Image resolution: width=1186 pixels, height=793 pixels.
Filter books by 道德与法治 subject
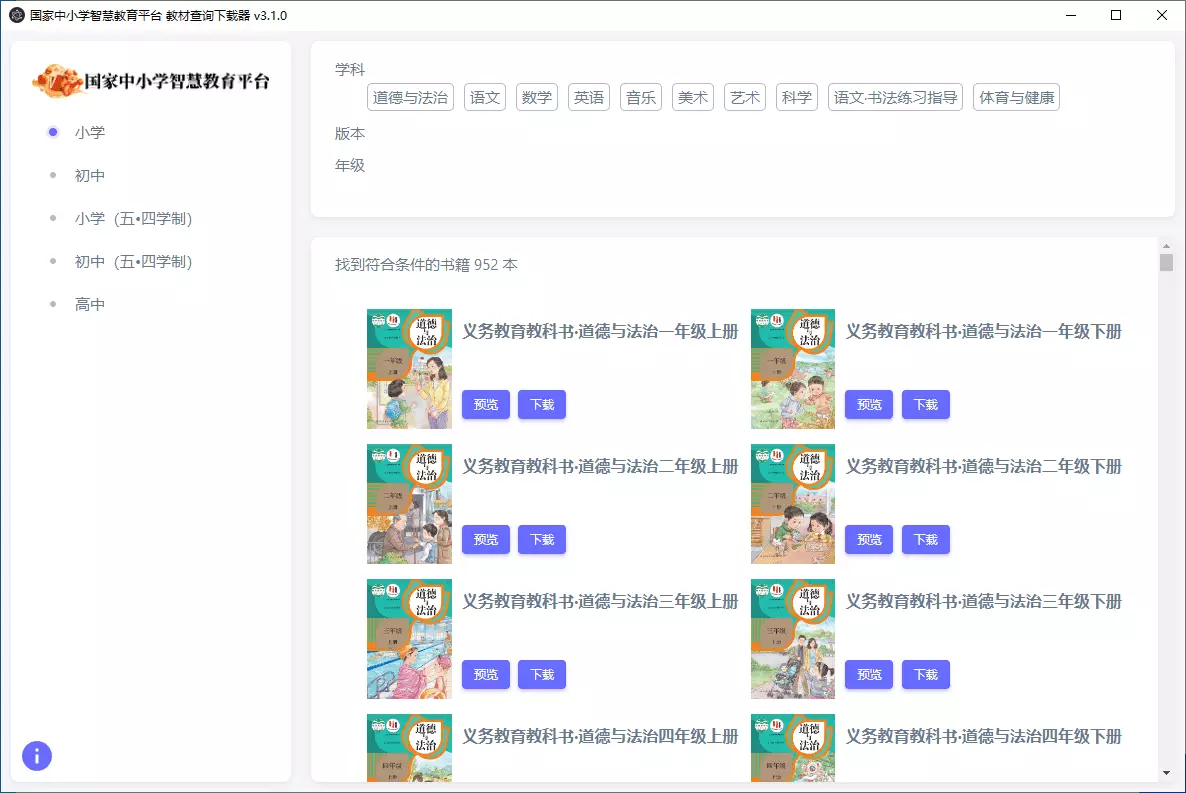tap(410, 97)
